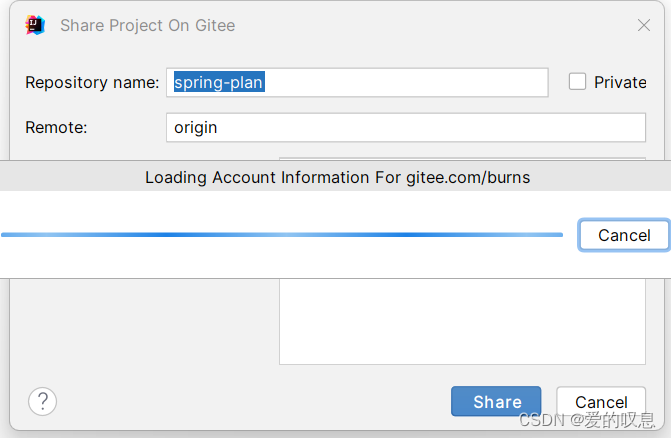Close the Share Project On Gitee dialog

pyautogui.click(x=643, y=25)
